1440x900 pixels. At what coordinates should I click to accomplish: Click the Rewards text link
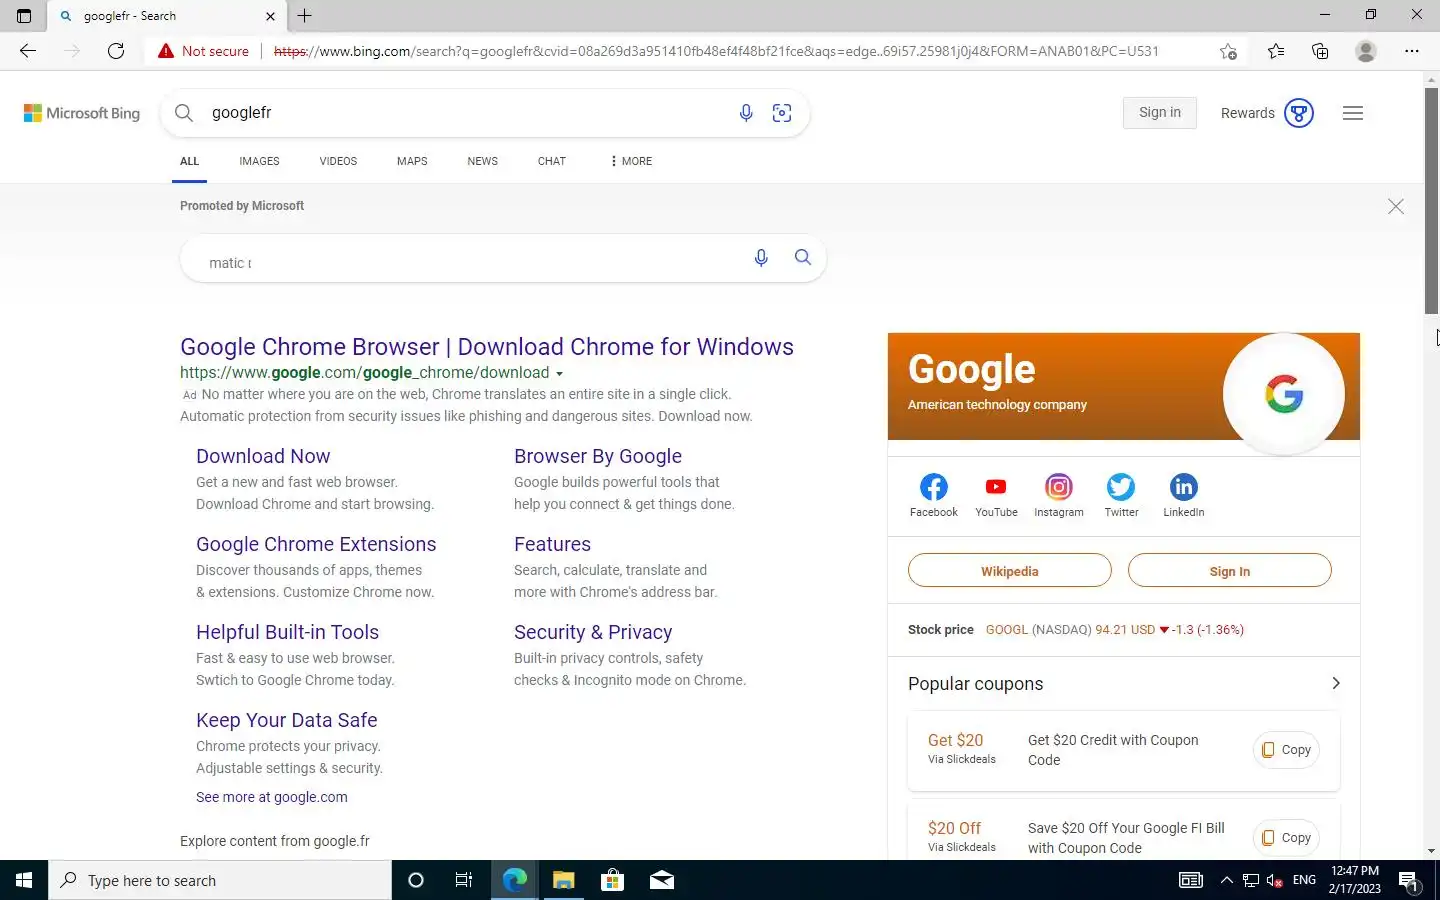pos(1247,113)
